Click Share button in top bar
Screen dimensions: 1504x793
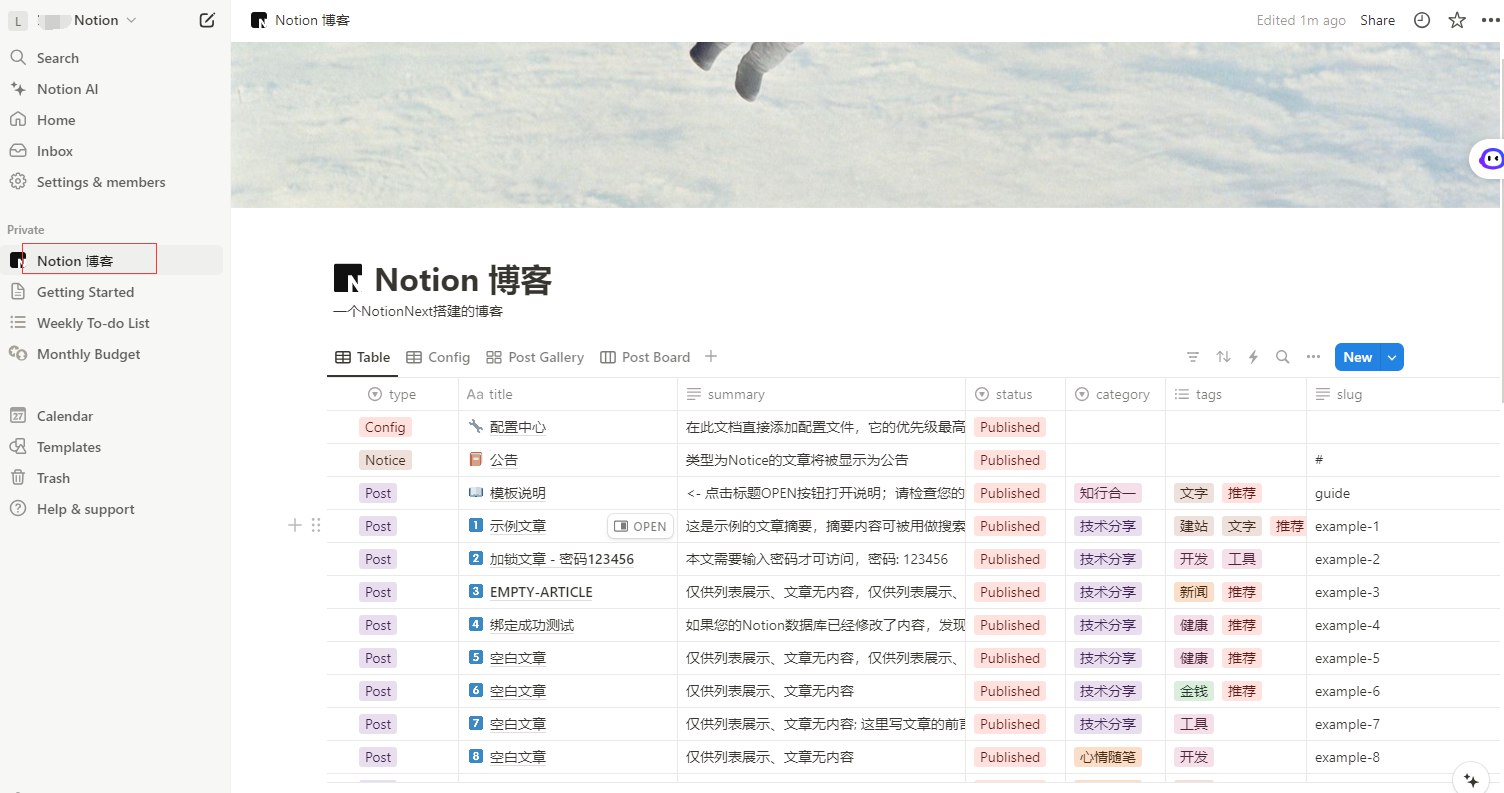[x=1377, y=20]
